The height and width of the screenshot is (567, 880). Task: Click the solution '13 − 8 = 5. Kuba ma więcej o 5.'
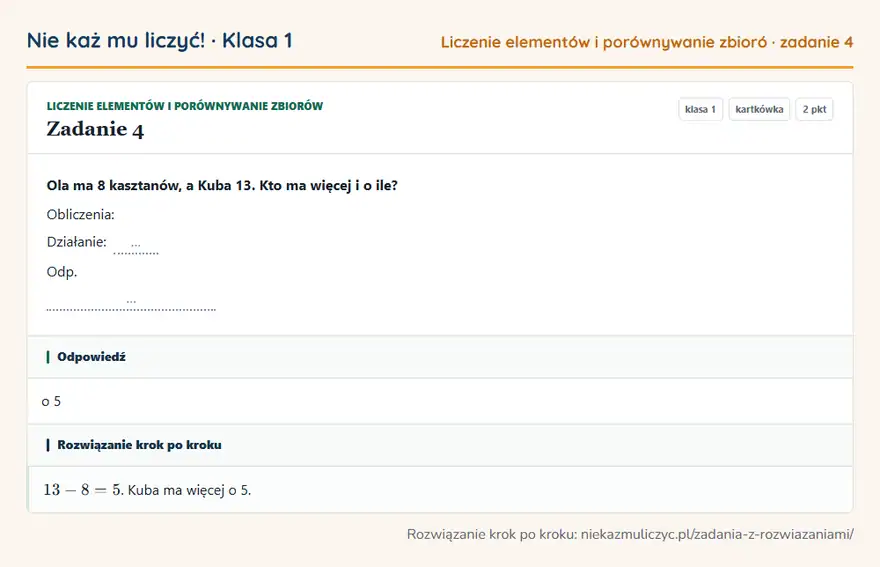point(148,490)
